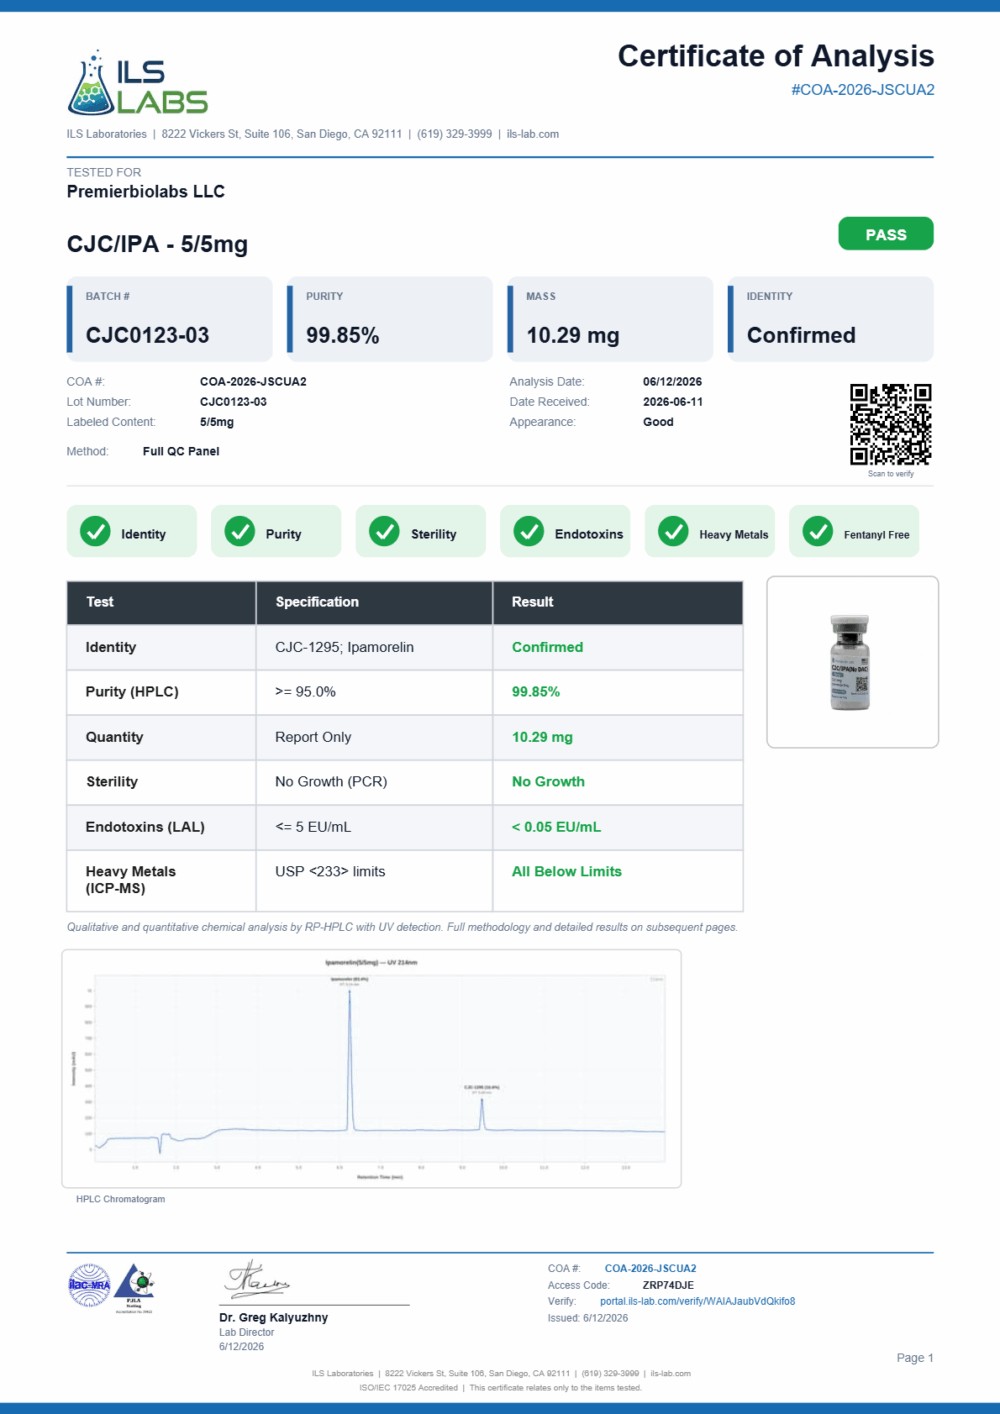The height and width of the screenshot is (1414, 1000).
Task: Click the MASS 10.29 mg card
Action: pos(610,319)
